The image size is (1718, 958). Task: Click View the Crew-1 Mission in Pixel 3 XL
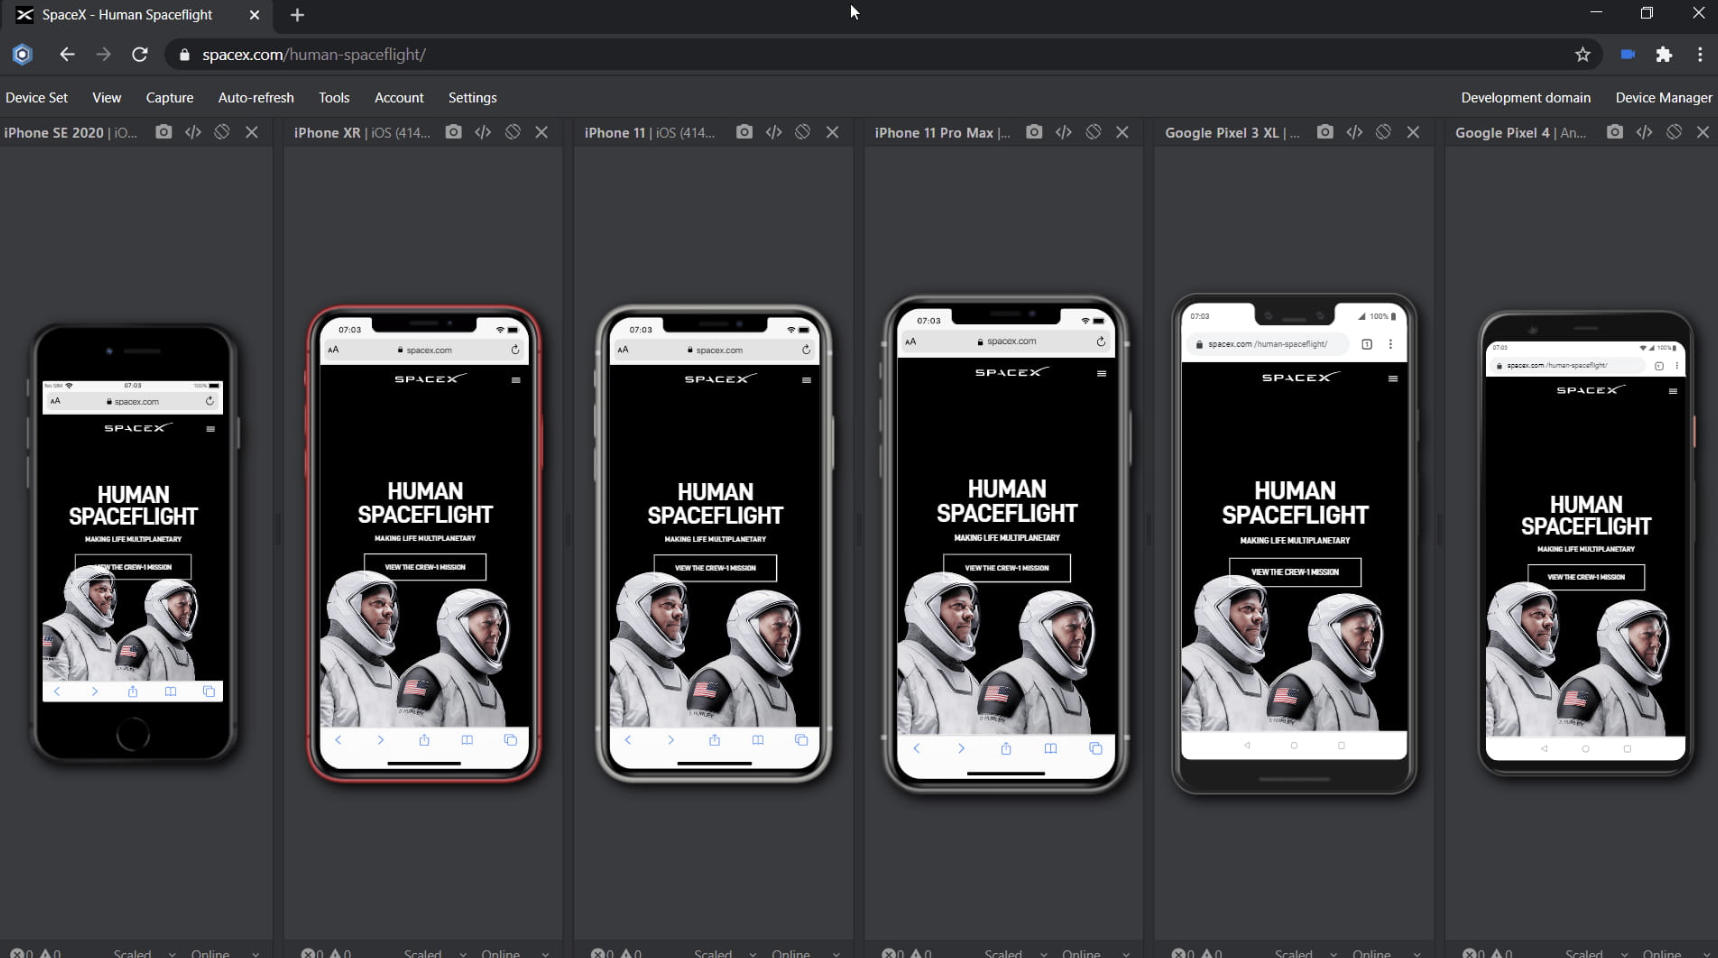point(1294,572)
